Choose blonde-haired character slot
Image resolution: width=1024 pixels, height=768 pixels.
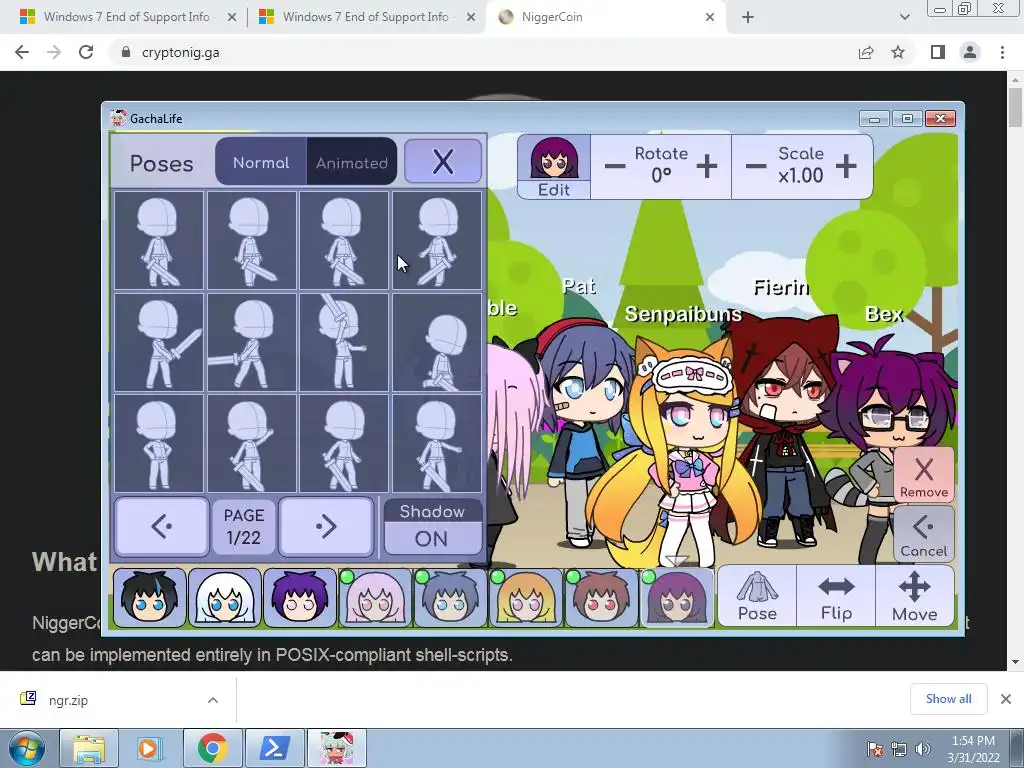(526, 598)
